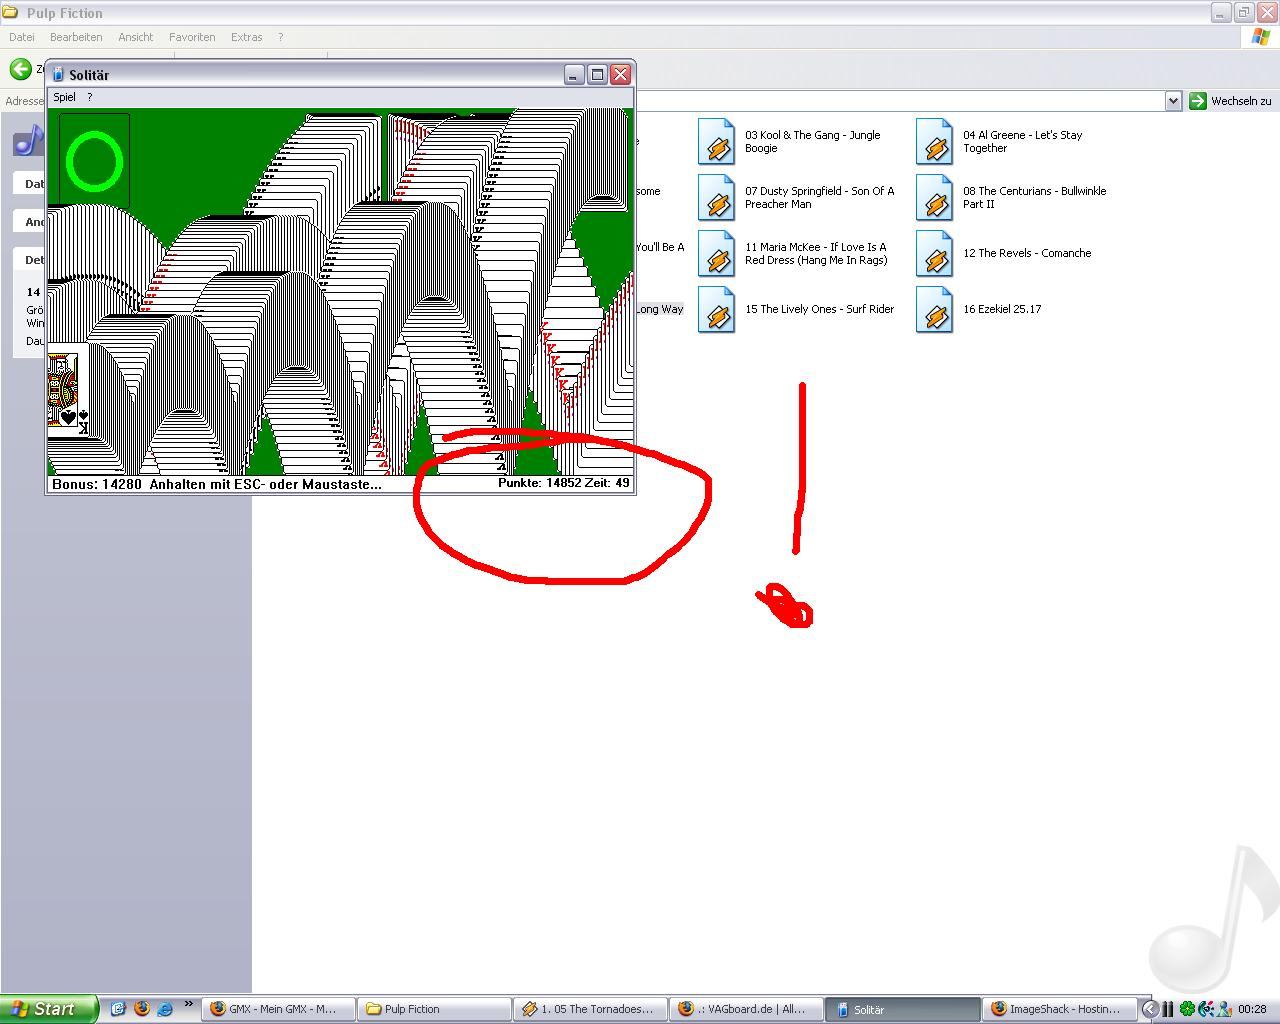Click file name '03 Kool & The Gang - Jungle Boogie'
Image resolution: width=1280 pixels, height=1024 pixels.
point(813,141)
